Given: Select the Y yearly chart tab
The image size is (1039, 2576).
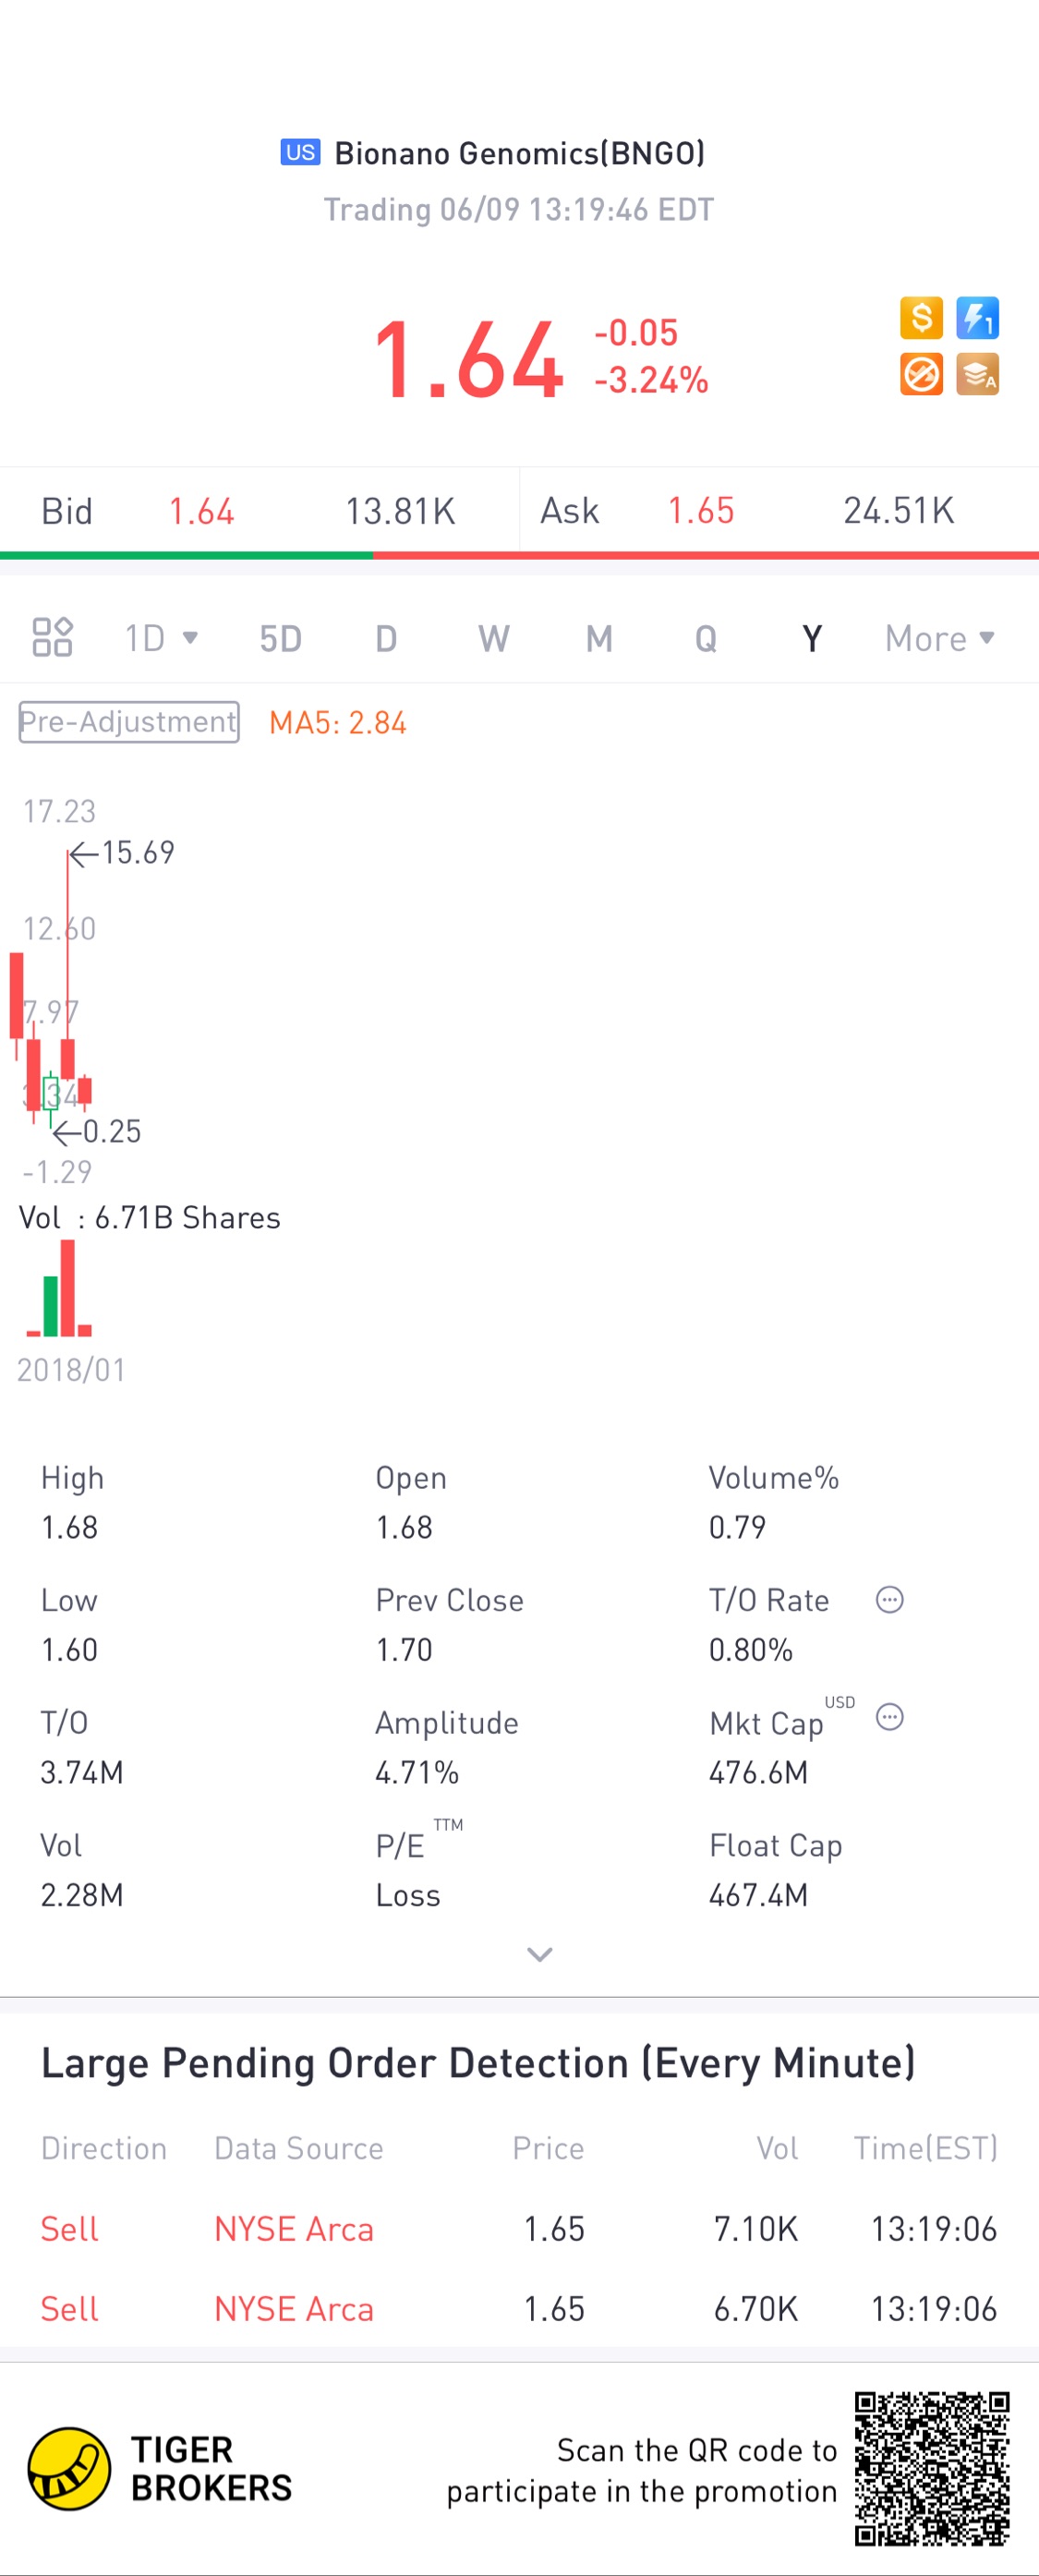Looking at the screenshot, I should pyautogui.click(x=811, y=638).
